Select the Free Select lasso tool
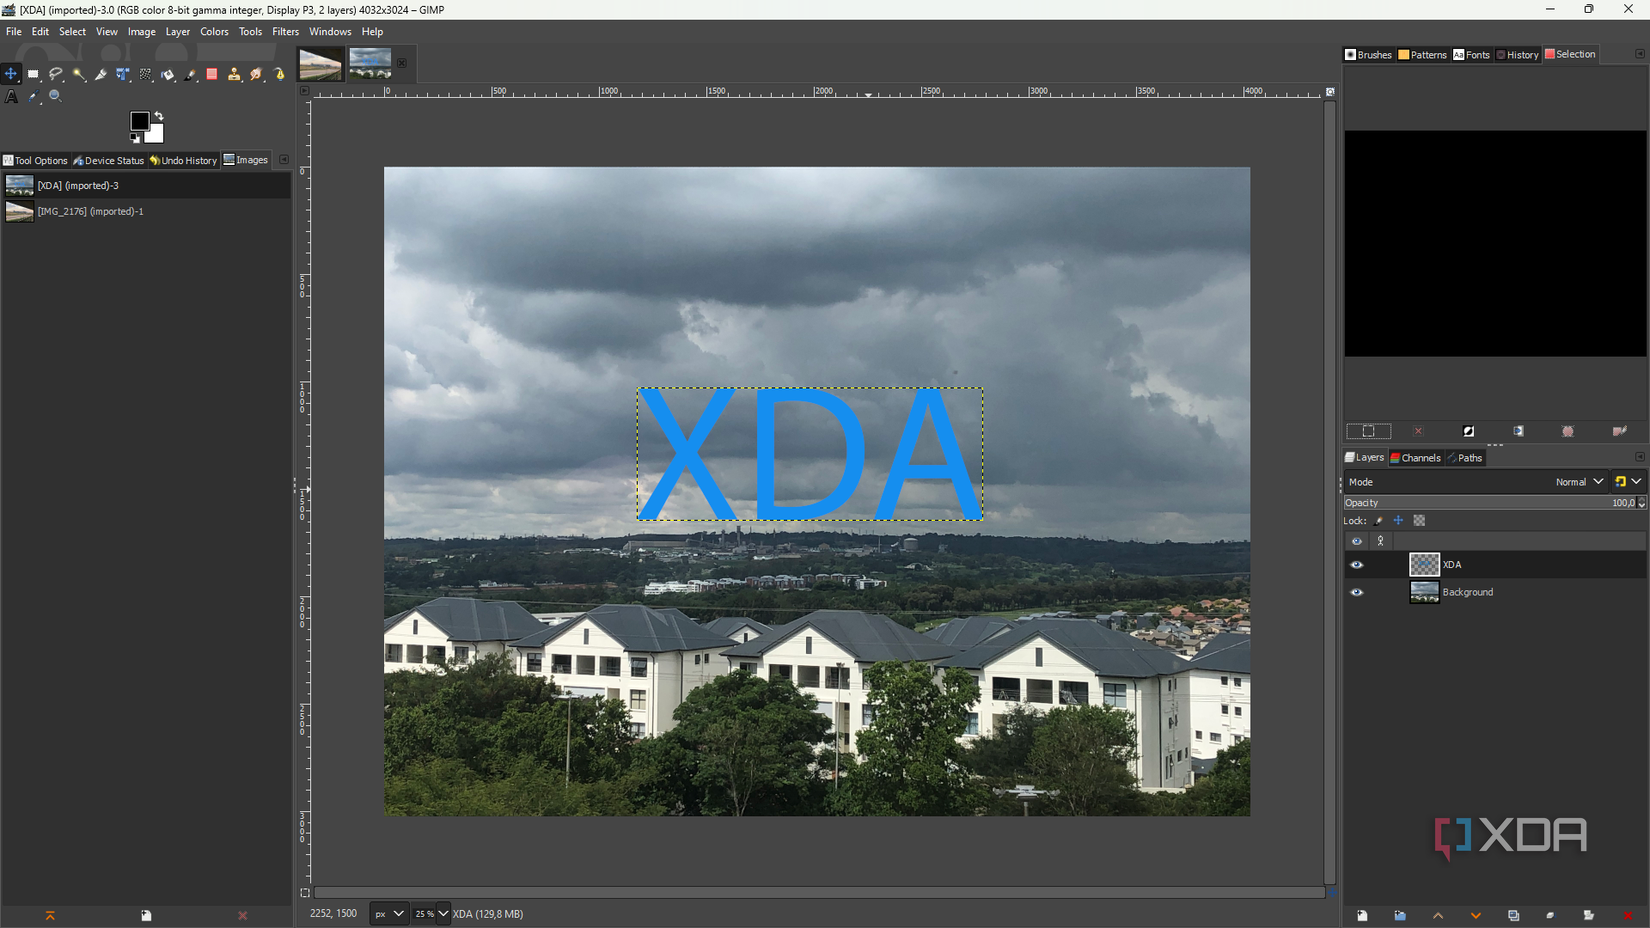Image resolution: width=1650 pixels, height=928 pixels. point(56,74)
